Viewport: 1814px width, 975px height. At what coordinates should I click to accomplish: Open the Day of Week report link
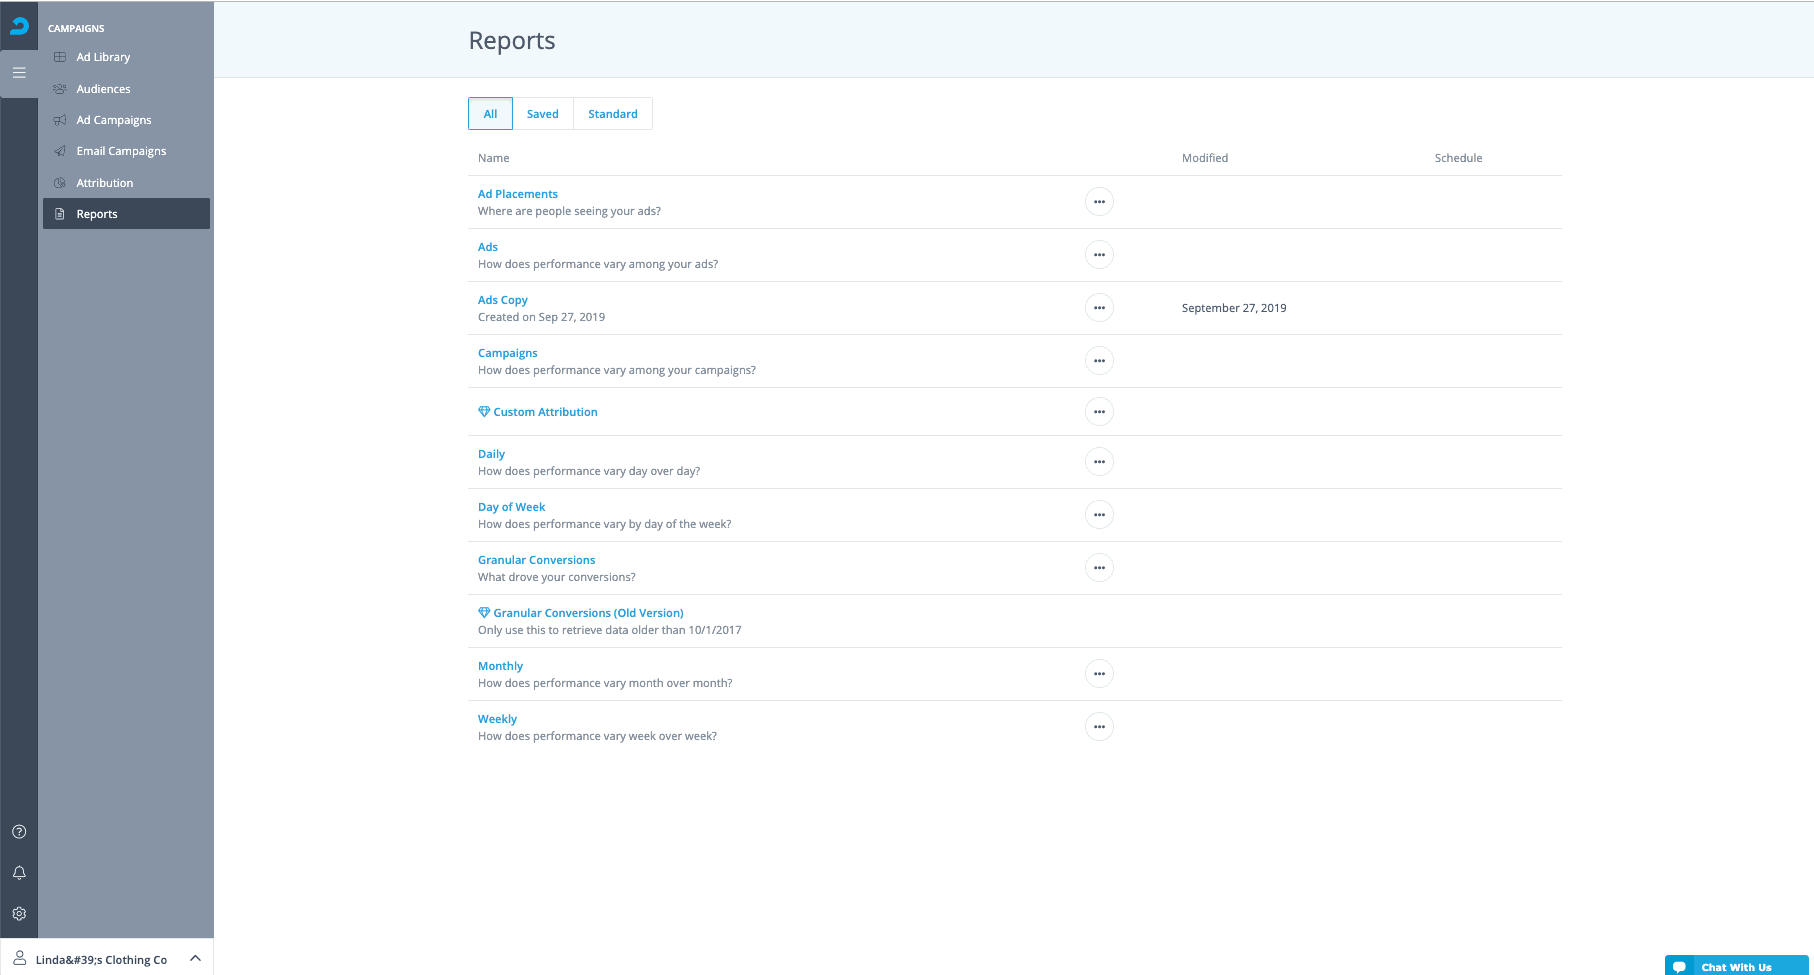coord(512,507)
